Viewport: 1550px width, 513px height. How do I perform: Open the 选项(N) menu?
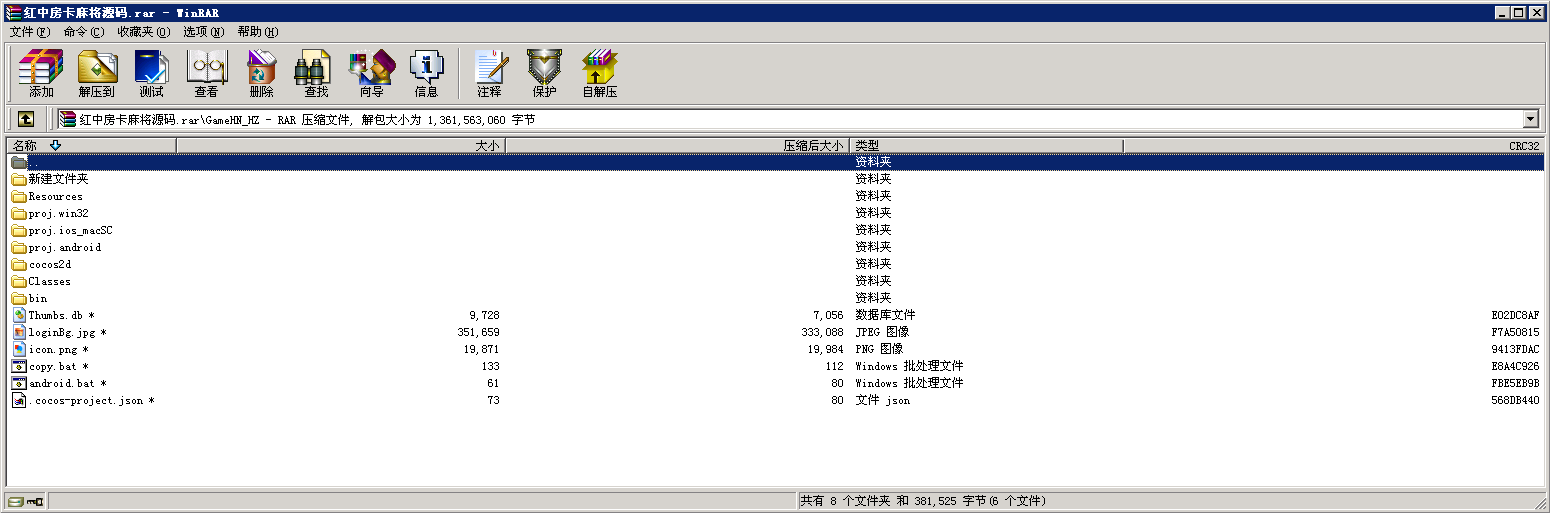click(203, 32)
